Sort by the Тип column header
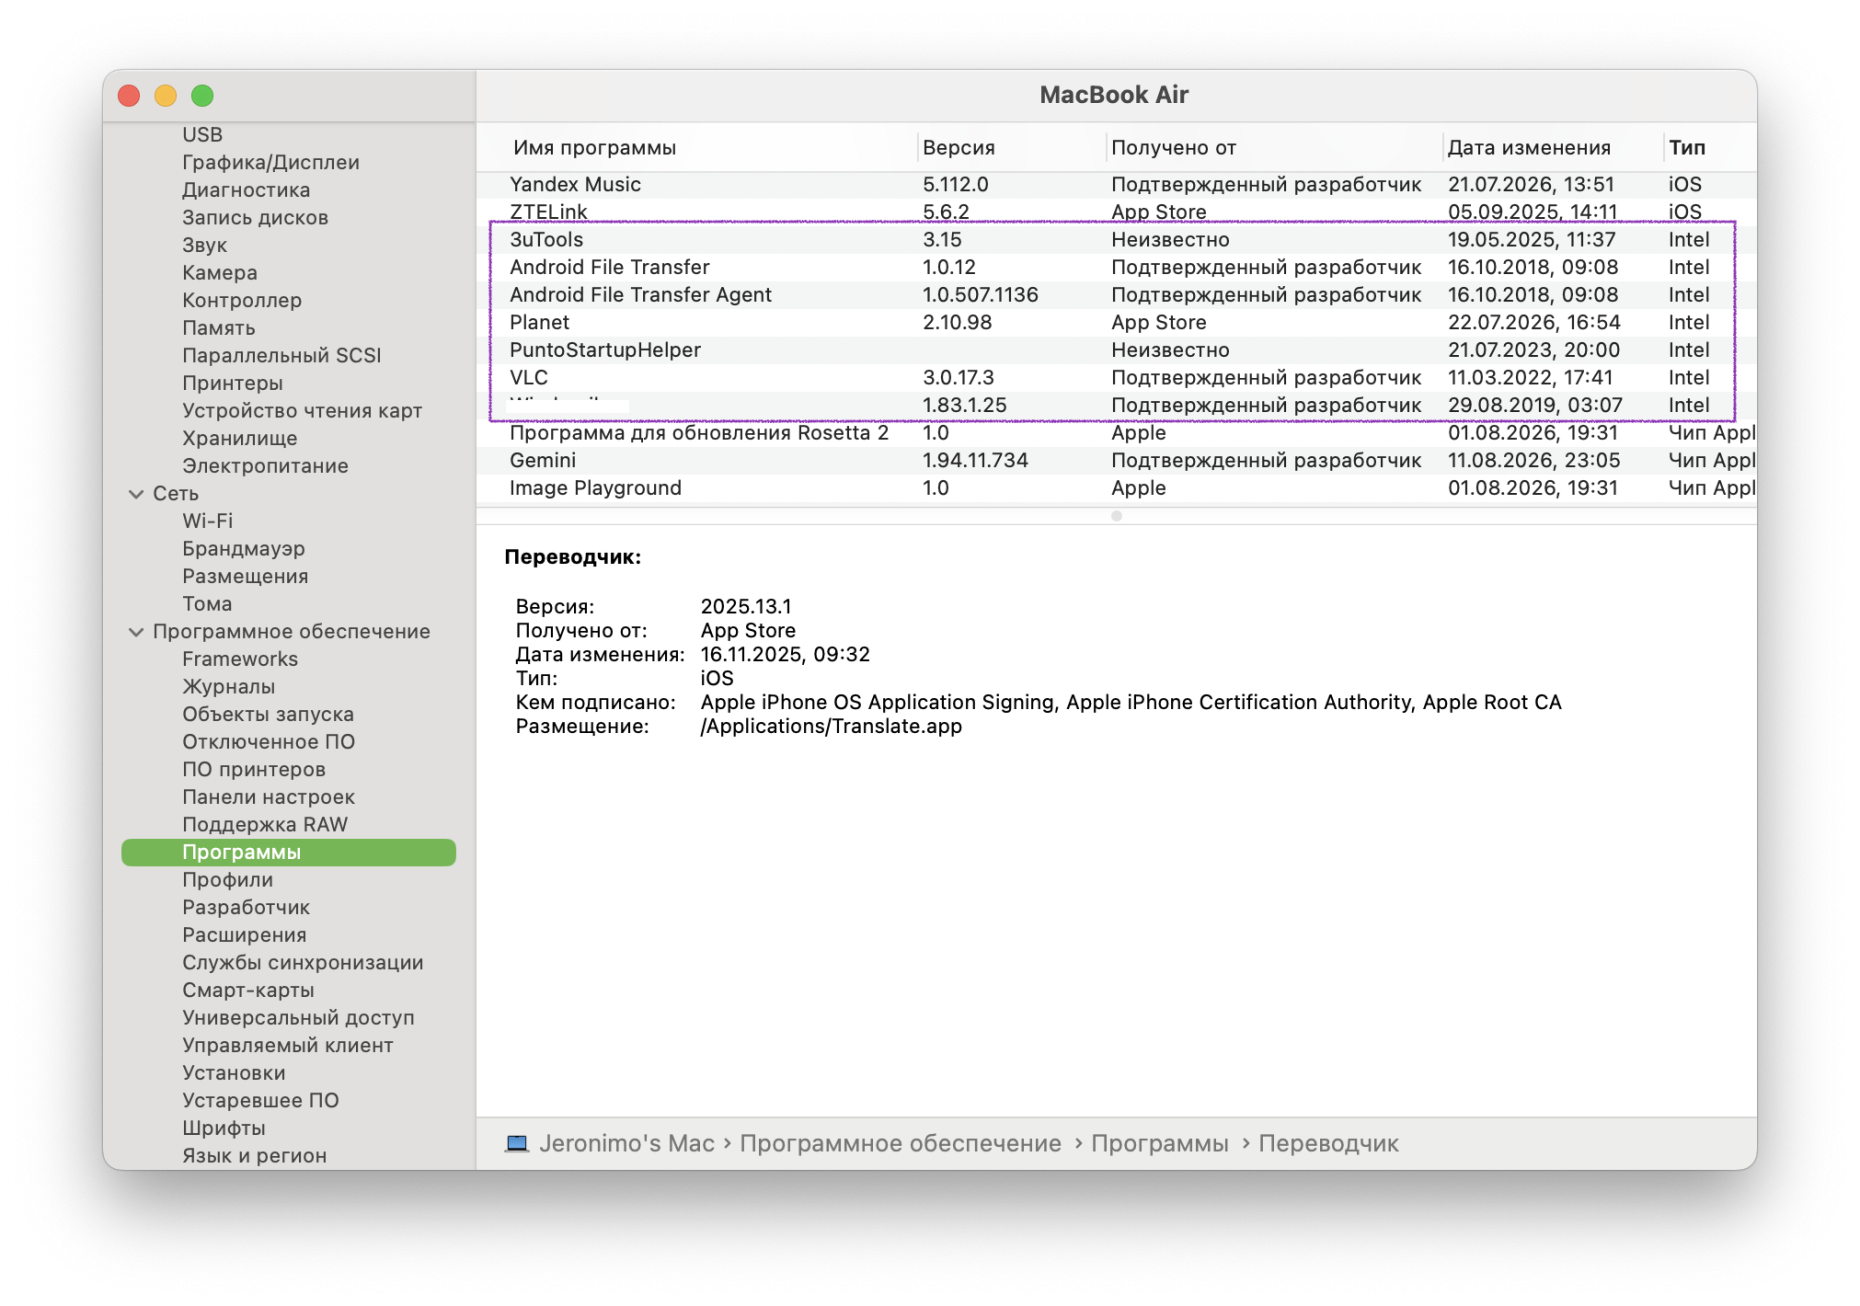 [x=1686, y=148]
